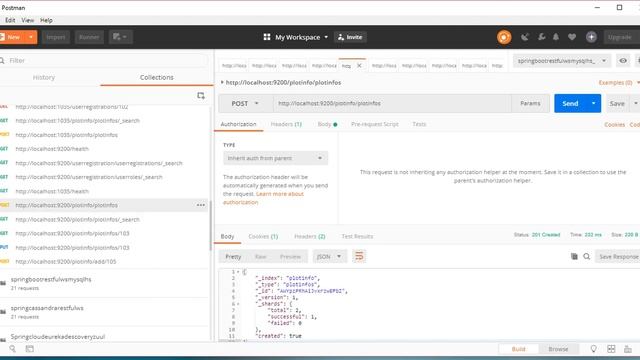Click the Invite button

click(350, 37)
